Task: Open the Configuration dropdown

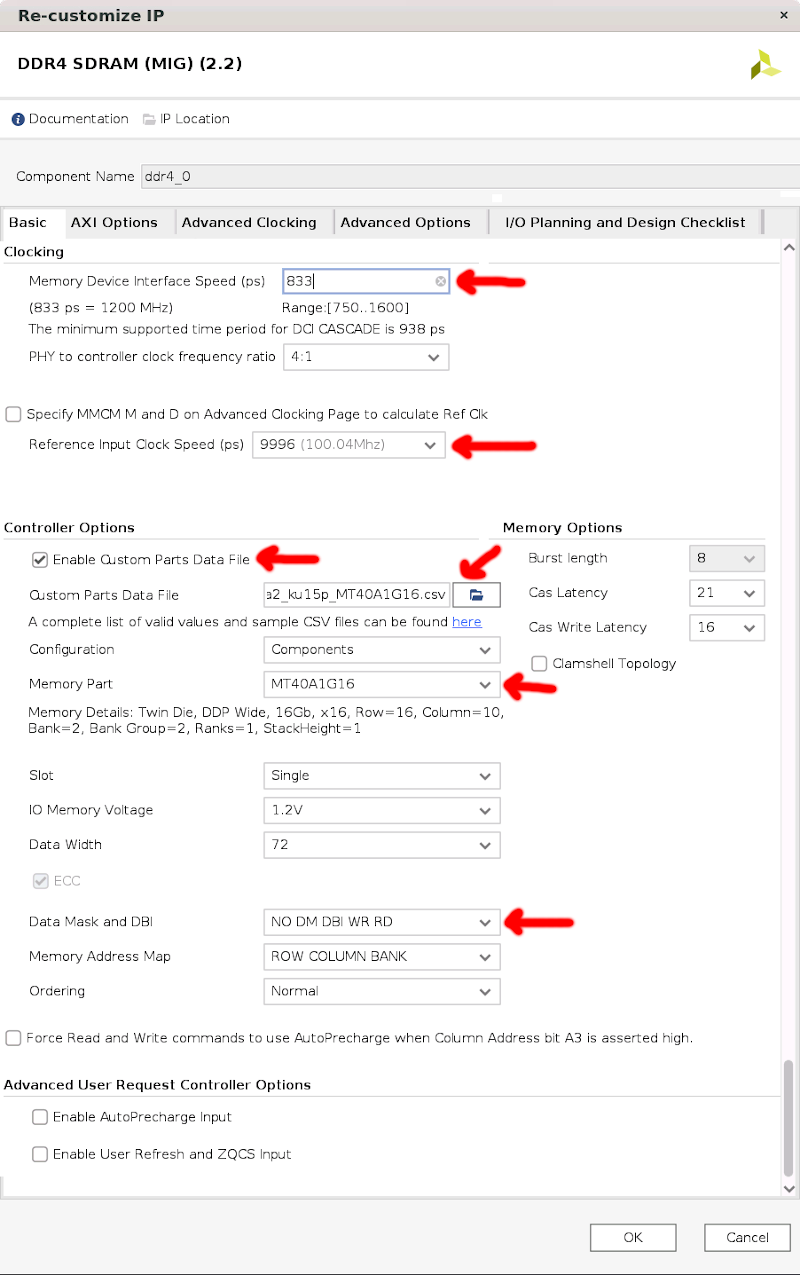Action: pyautogui.click(x=382, y=650)
